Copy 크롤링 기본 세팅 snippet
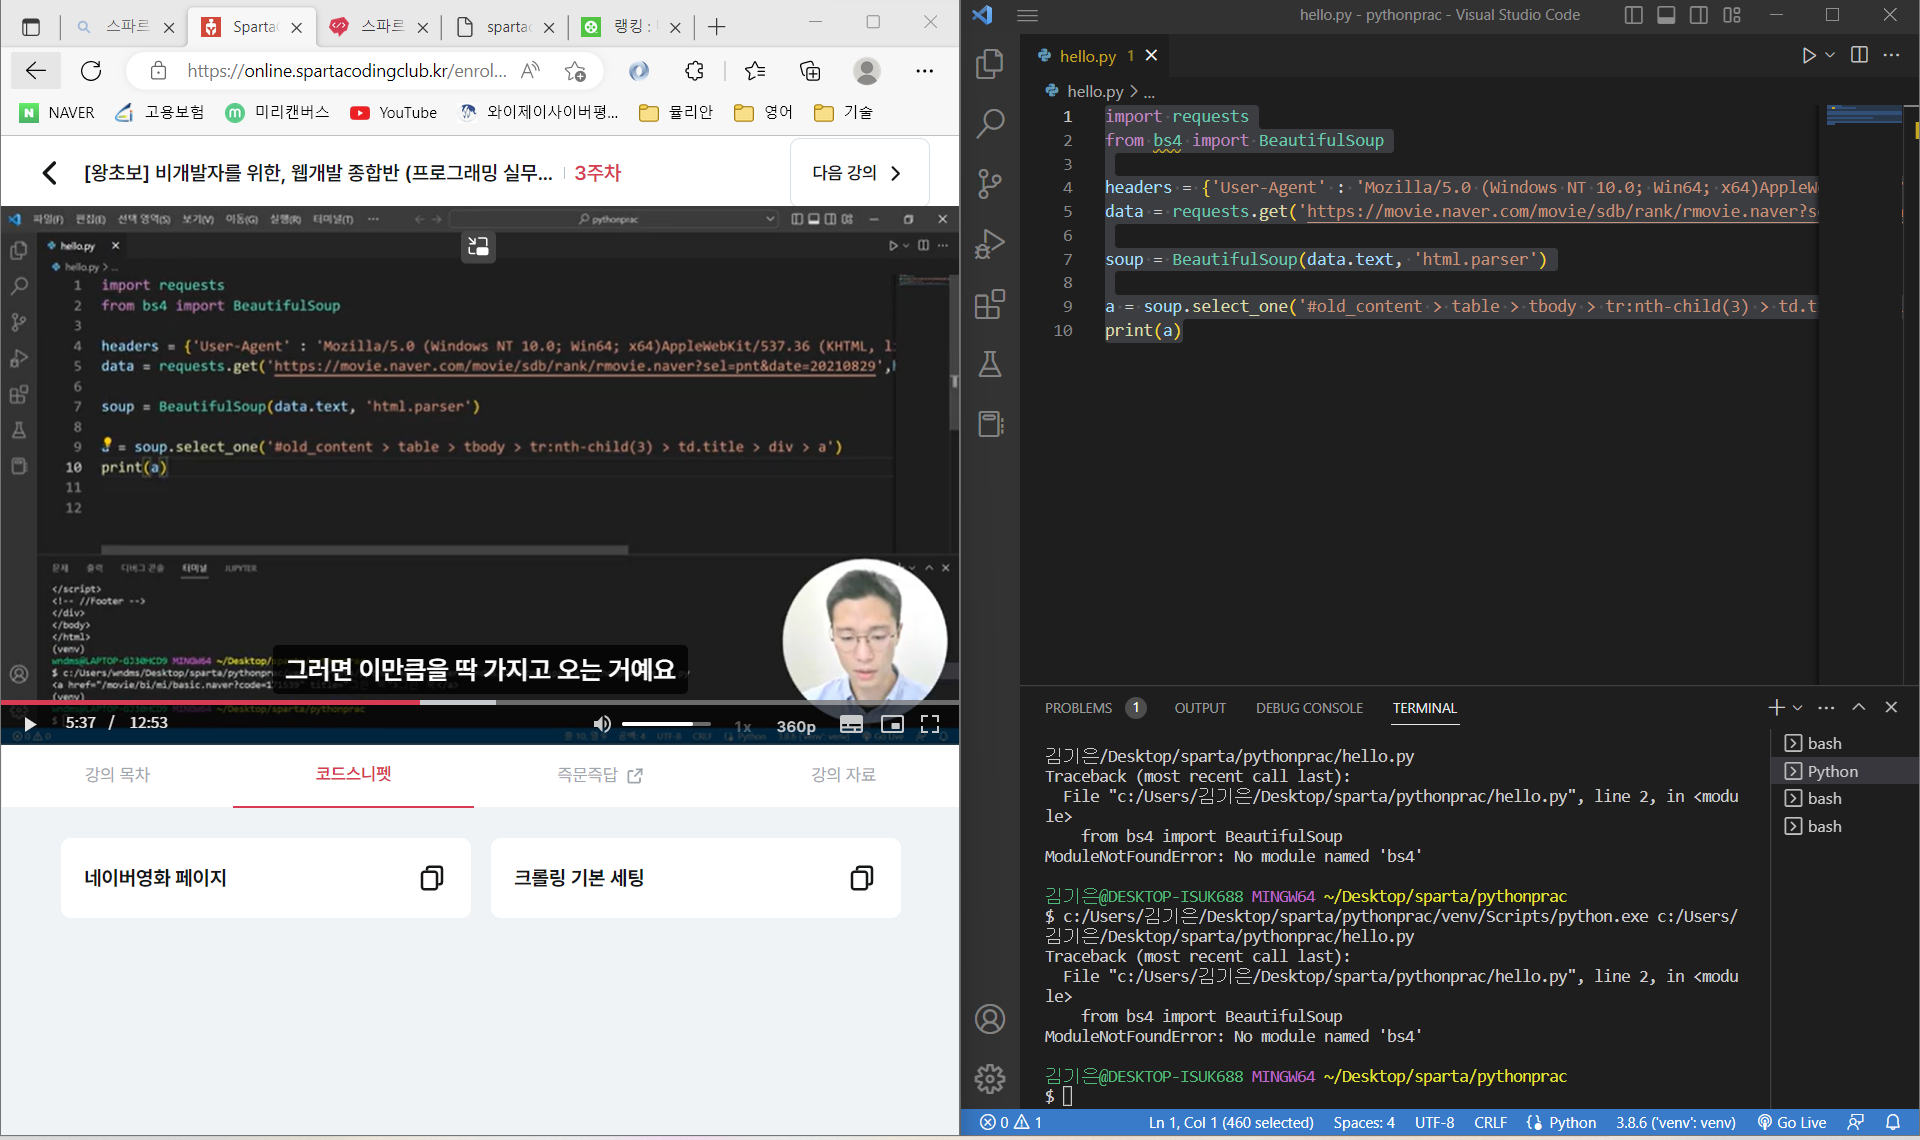Screen dimensions: 1920x1140 point(862,878)
